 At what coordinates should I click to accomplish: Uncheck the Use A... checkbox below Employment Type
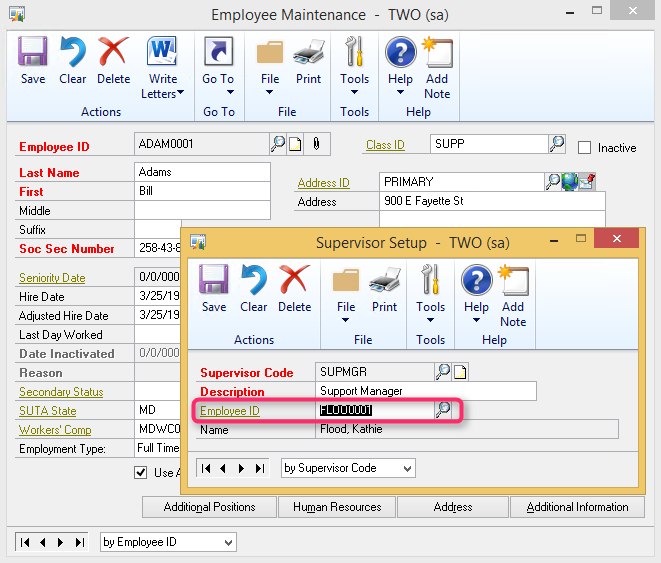point(141,472)
